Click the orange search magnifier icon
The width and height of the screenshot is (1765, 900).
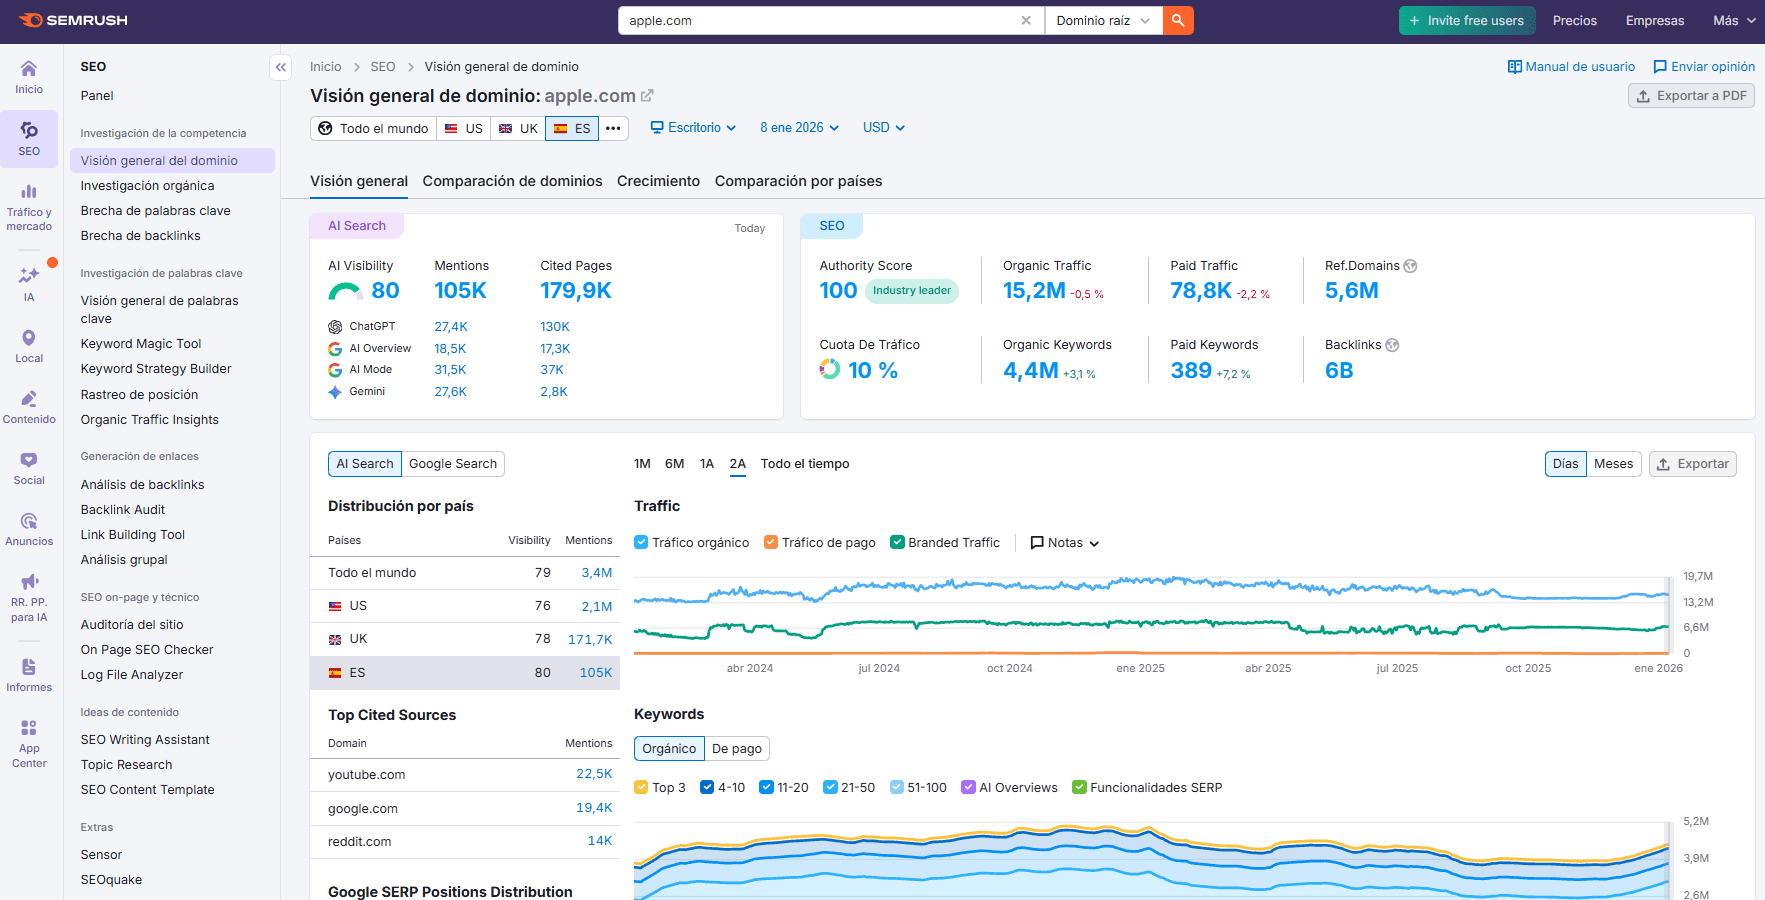click(x=1177, y=20)
